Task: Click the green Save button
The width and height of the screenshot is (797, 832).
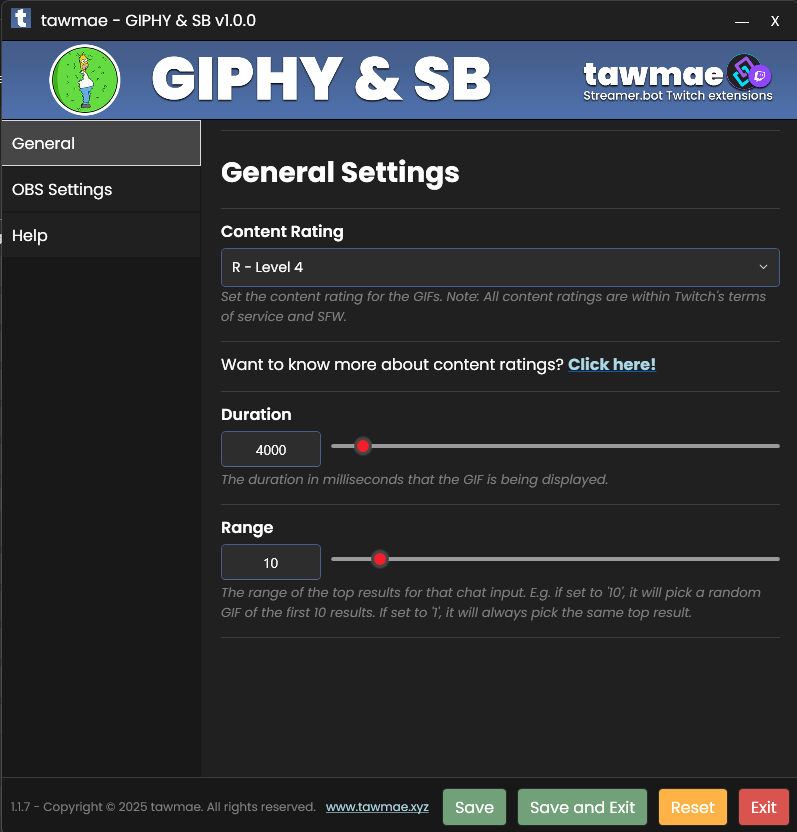Action: pyautogui.click(x=474, y=807)
